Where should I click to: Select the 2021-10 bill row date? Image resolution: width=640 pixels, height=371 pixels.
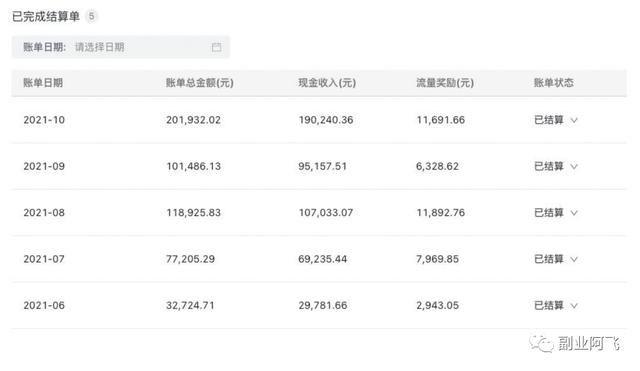[x=44, y=120]
